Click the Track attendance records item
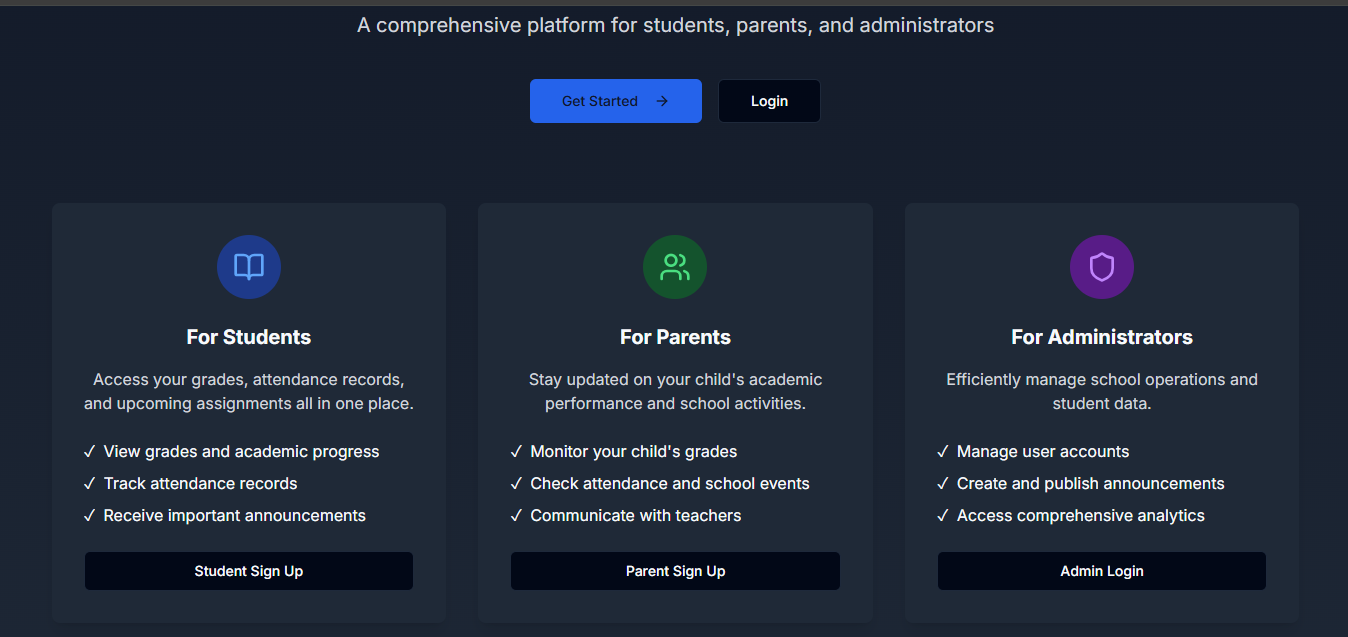The width and height of the screenshot is (1348, 637). pos(200,484)
